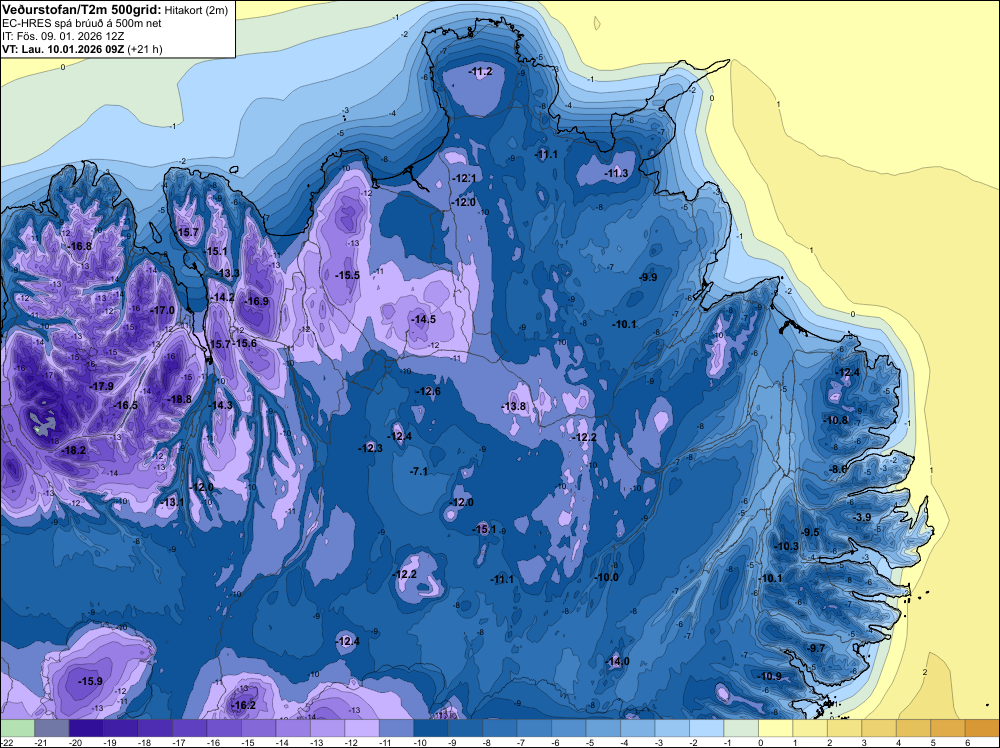The width and height of the screenshot is (1000, 748).
Task: Click the -9.9 temperature value
Action: click(648, 277)
